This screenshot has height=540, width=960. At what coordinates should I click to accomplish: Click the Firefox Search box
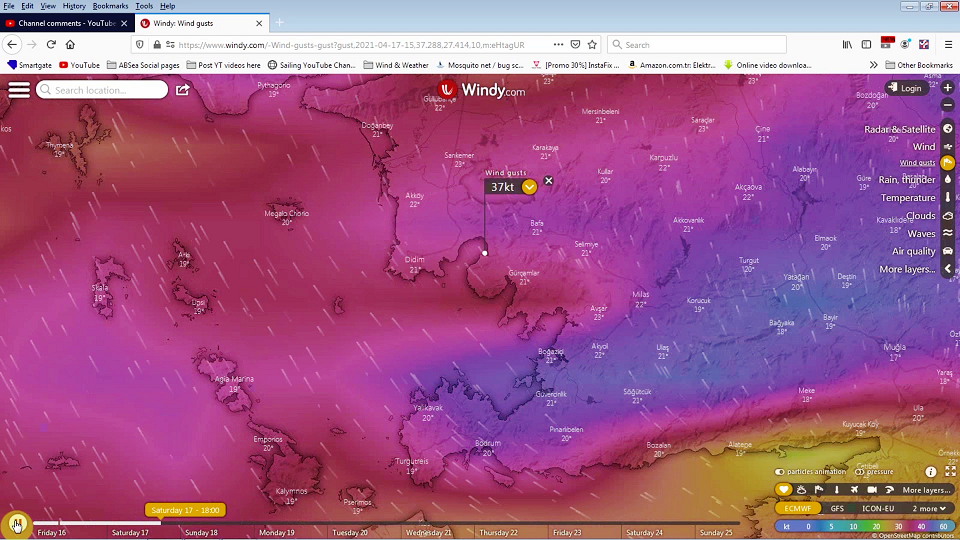pyautogui.click(x=697, y=45)
